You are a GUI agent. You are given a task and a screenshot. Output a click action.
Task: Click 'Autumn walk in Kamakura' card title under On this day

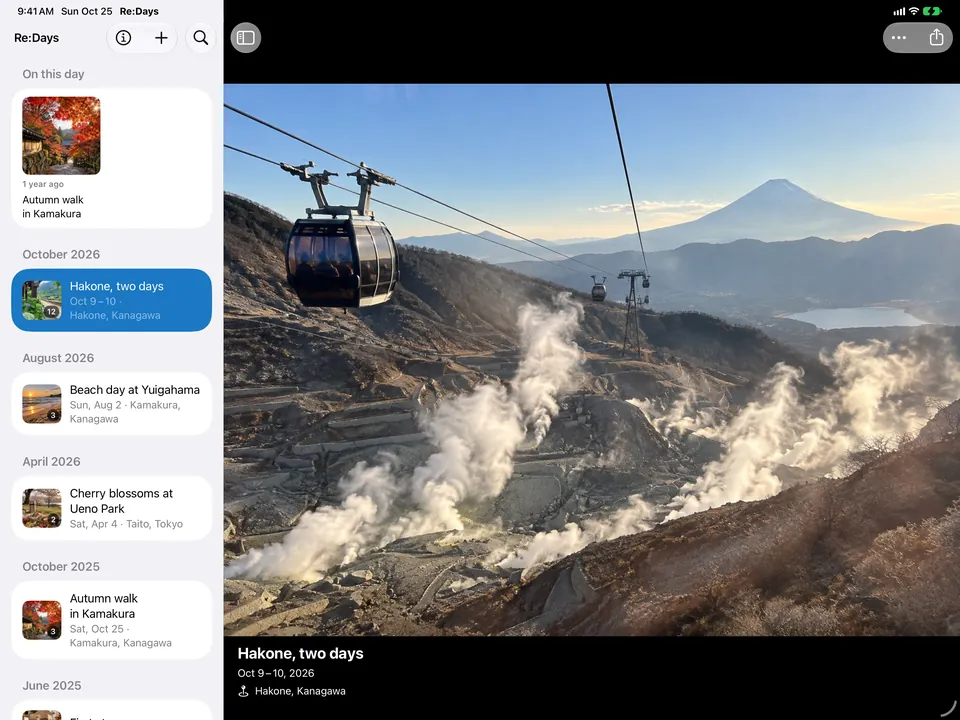(53, 206)
